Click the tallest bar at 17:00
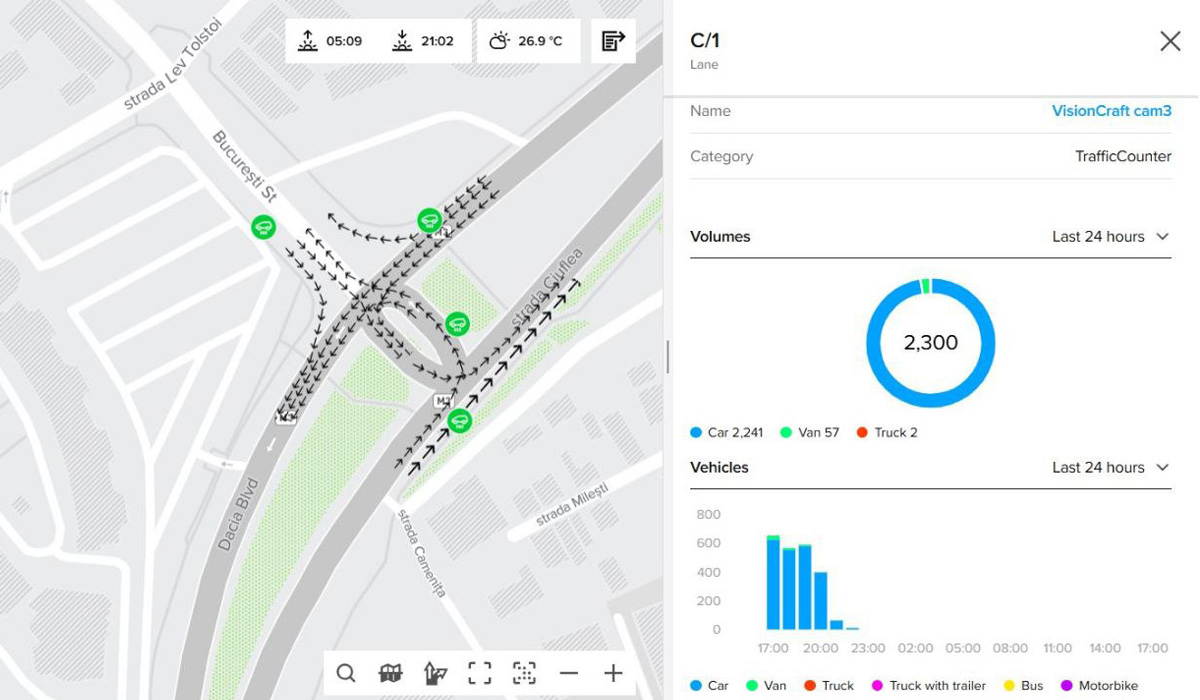The height and width of the screenshot is (700, 1200). coord(773,585)
